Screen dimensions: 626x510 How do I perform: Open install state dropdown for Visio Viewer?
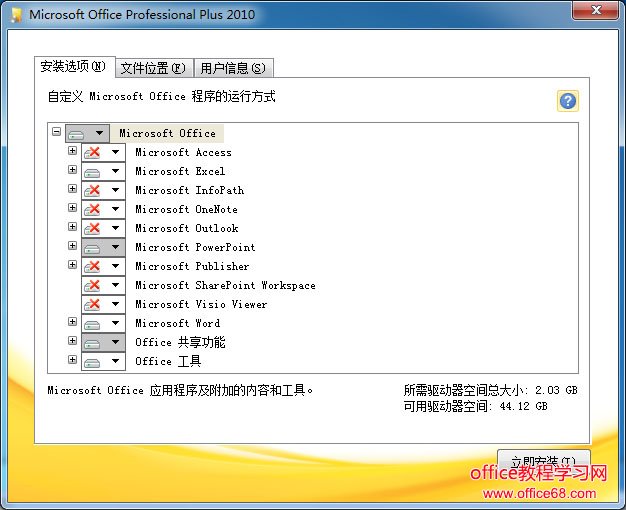(x=103, y=304)
